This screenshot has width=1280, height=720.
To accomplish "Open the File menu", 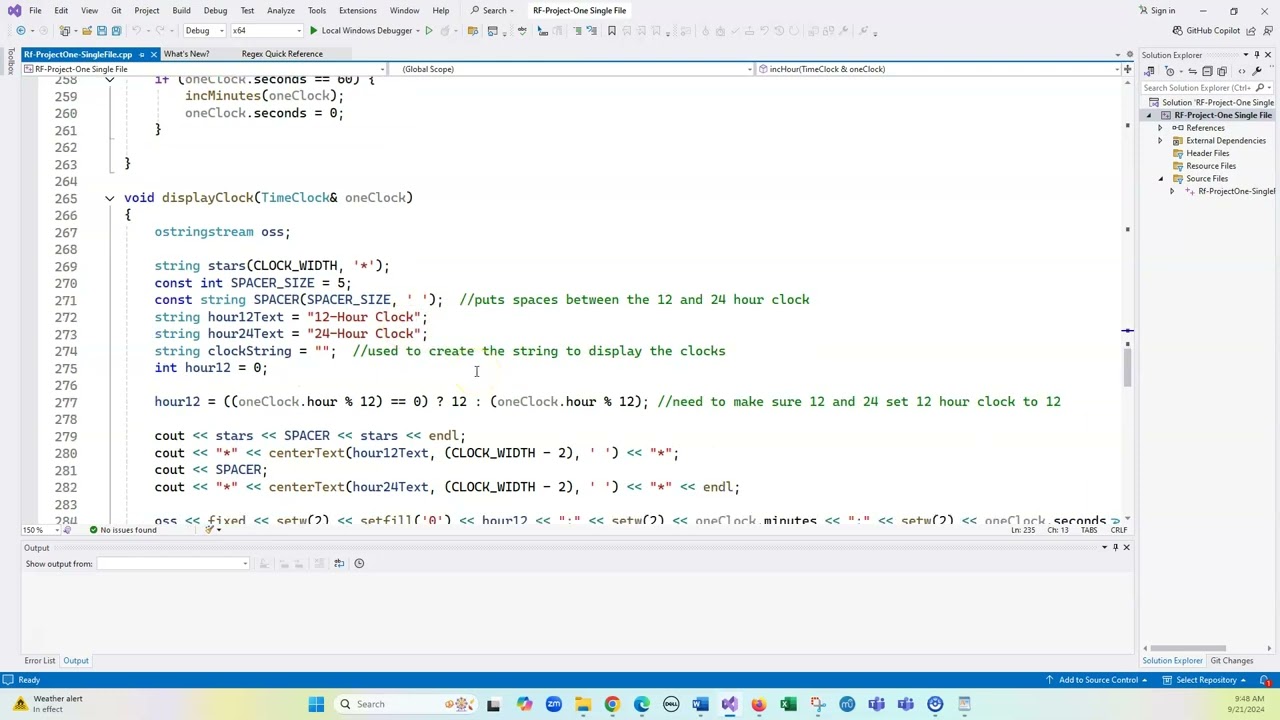I will point(35,11).
